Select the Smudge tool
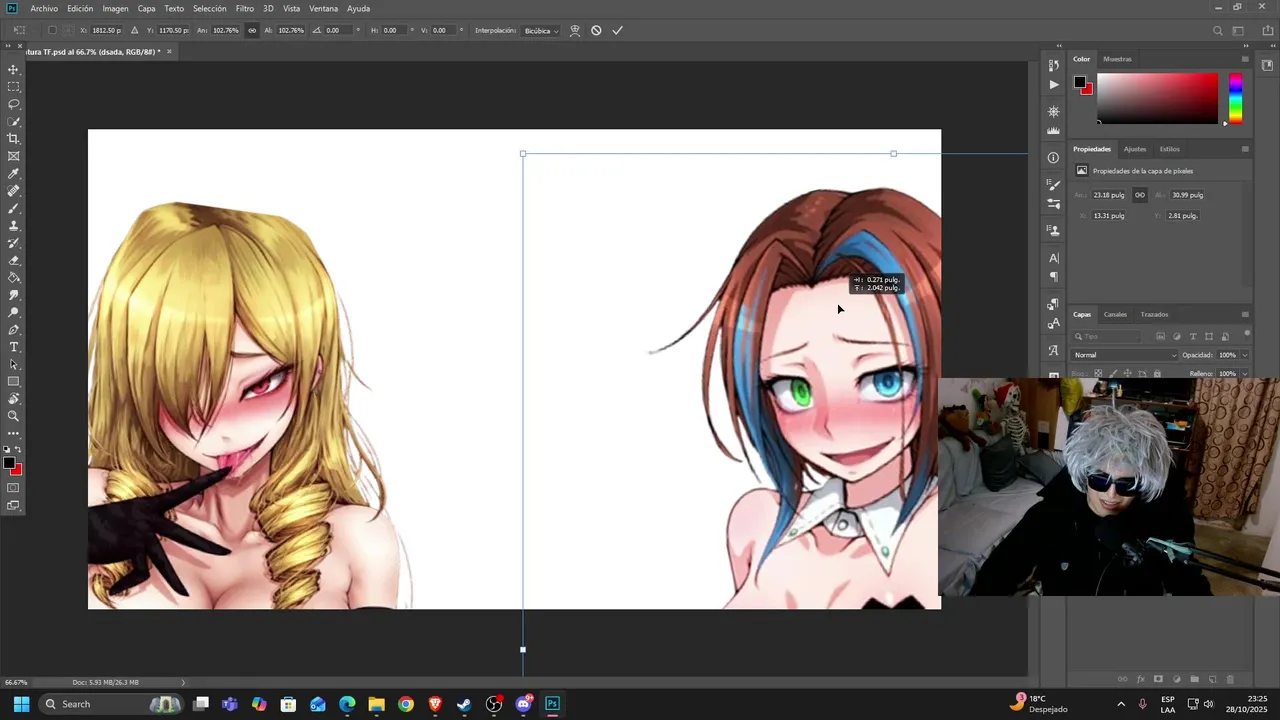 tap(14, 295)
